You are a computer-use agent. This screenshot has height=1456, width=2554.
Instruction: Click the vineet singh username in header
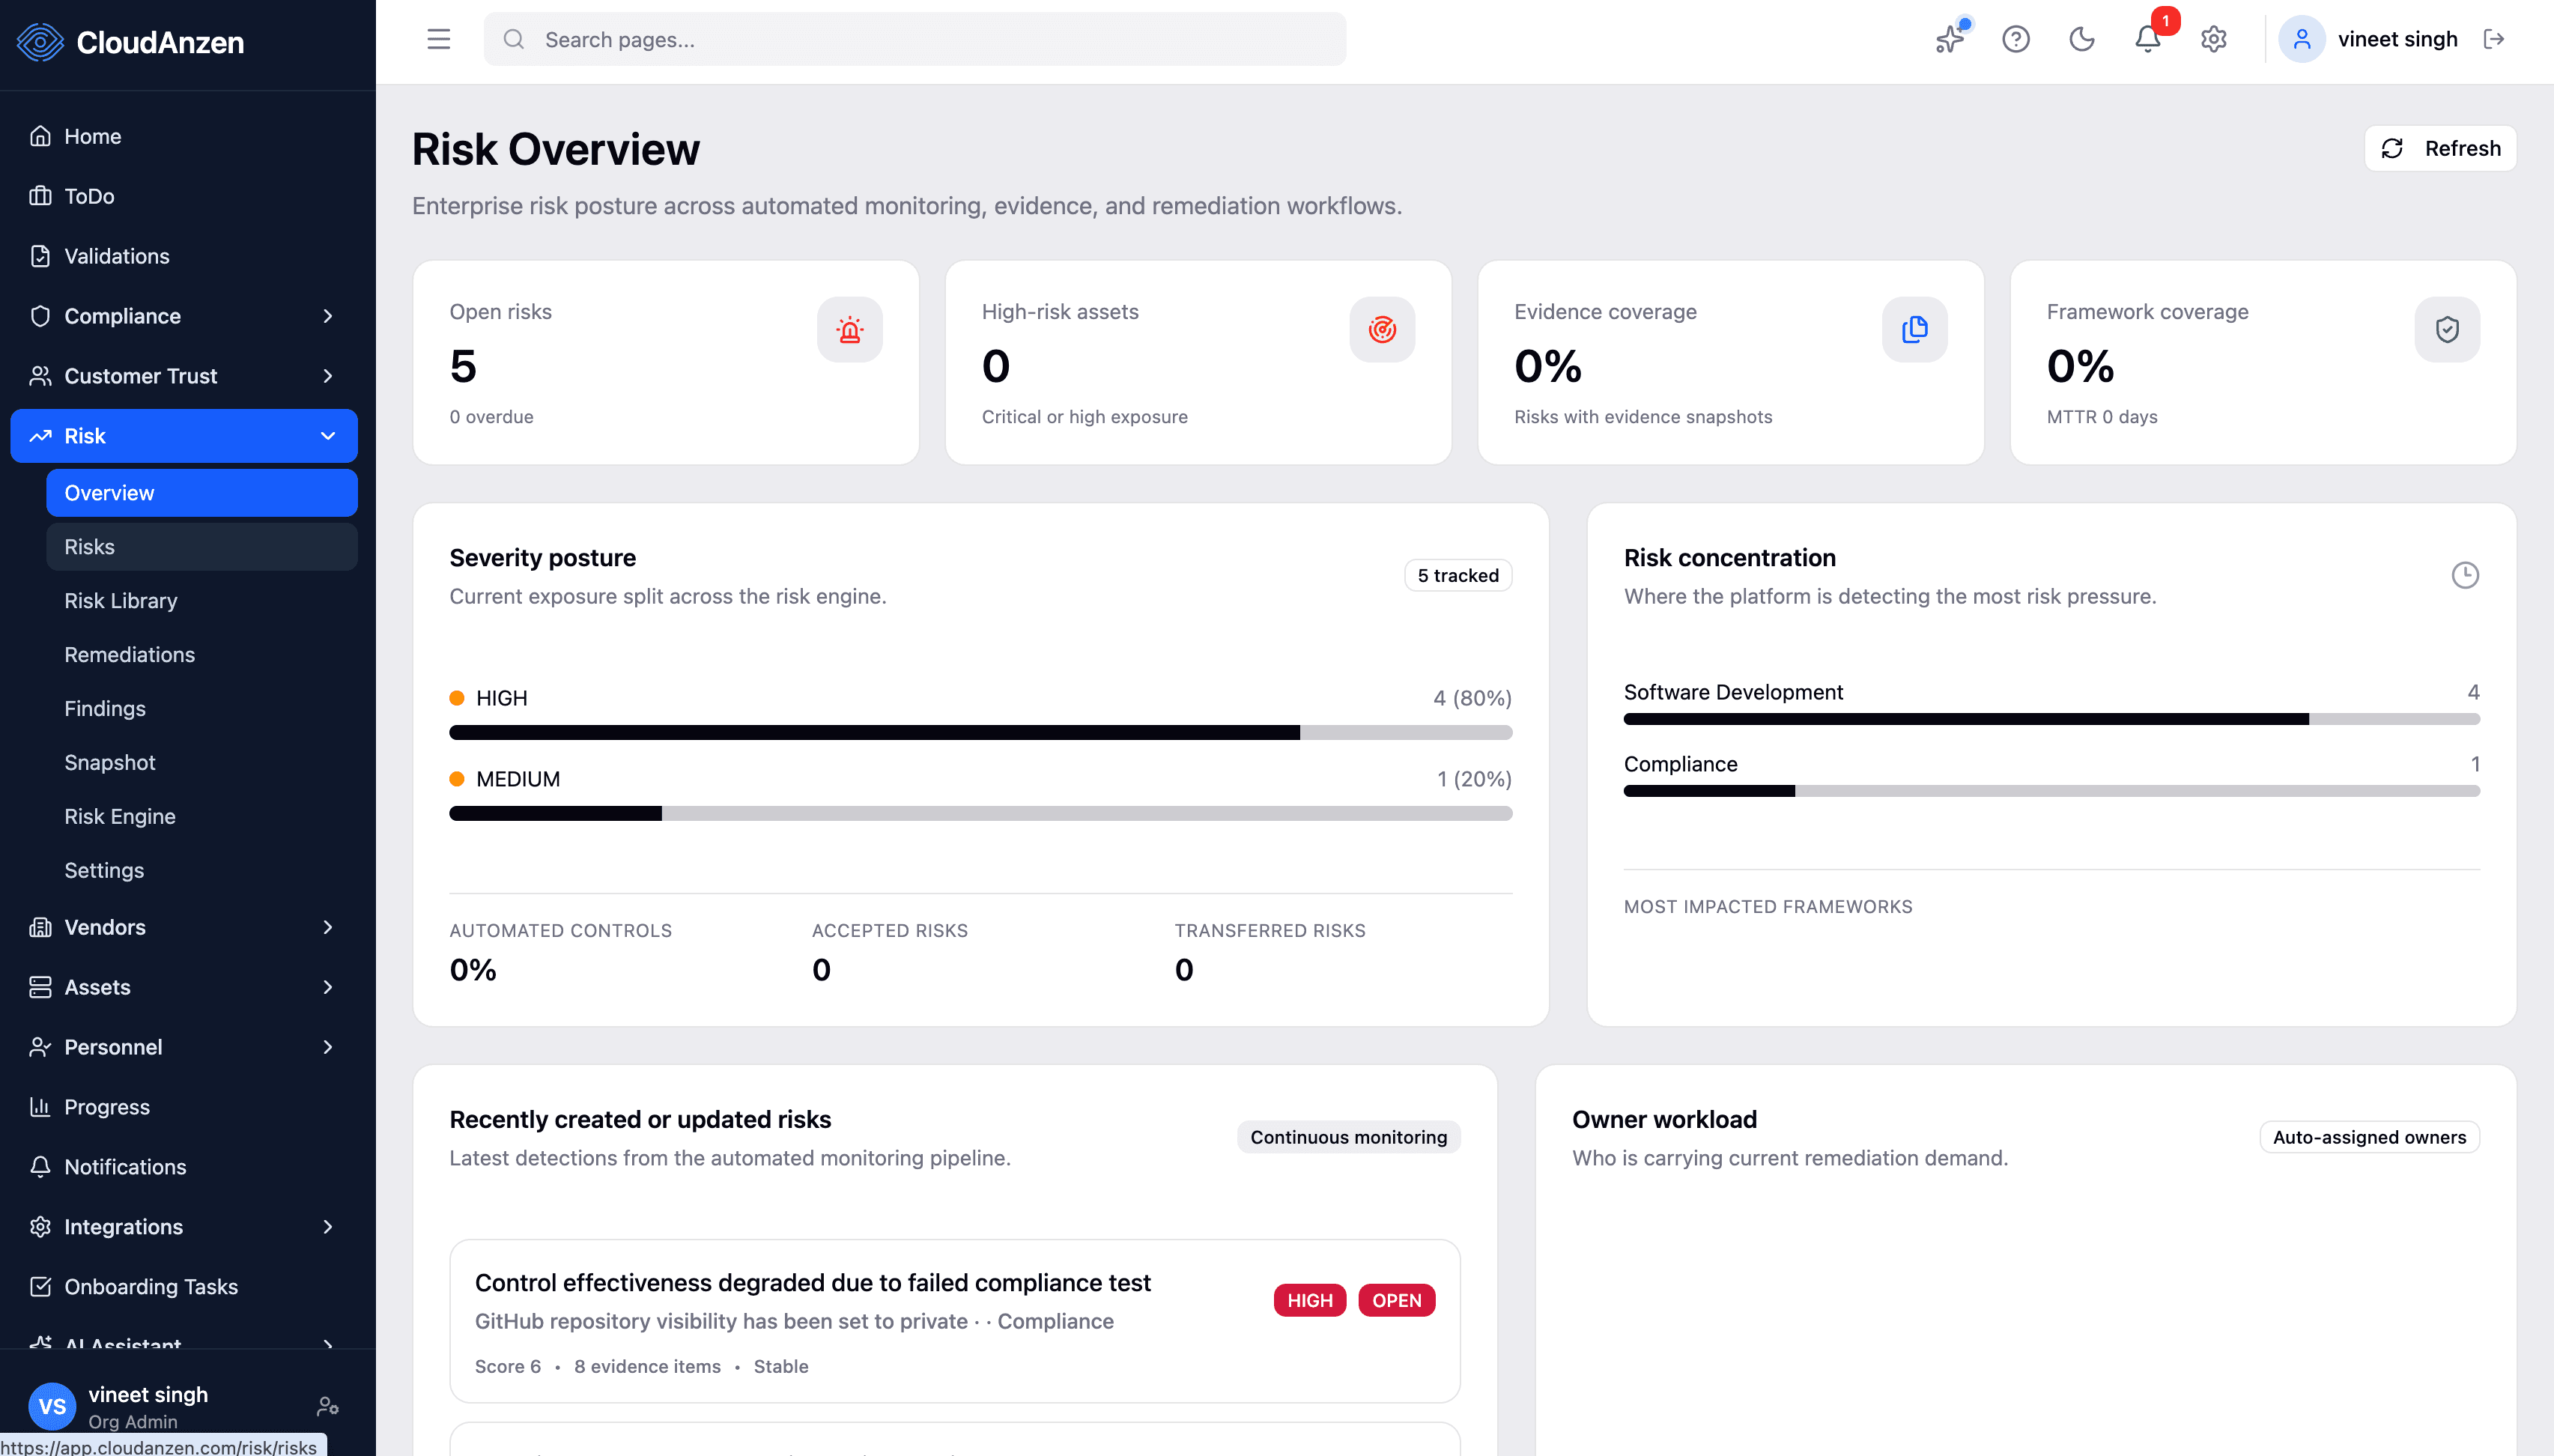(x=2397, y=39)
